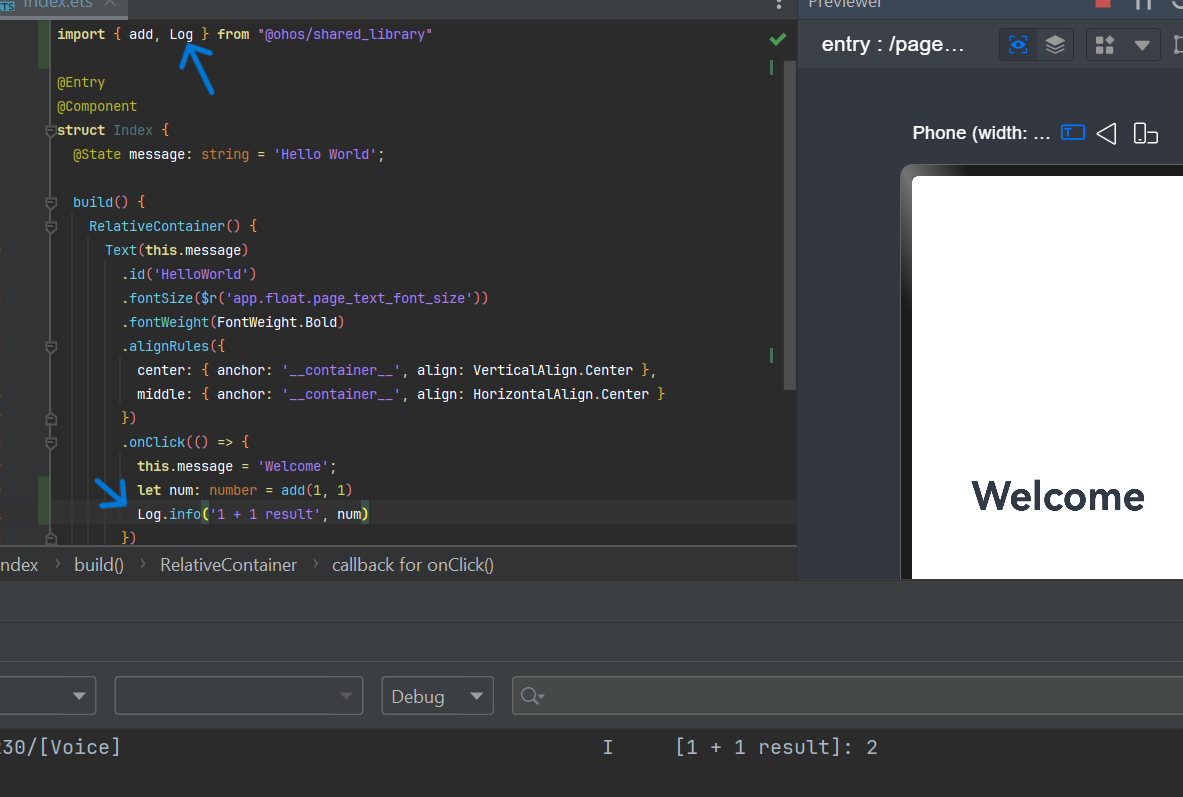Open the Debug log level dropdown
Viewport: 1183px width, 797px height.
coord(437,696)
